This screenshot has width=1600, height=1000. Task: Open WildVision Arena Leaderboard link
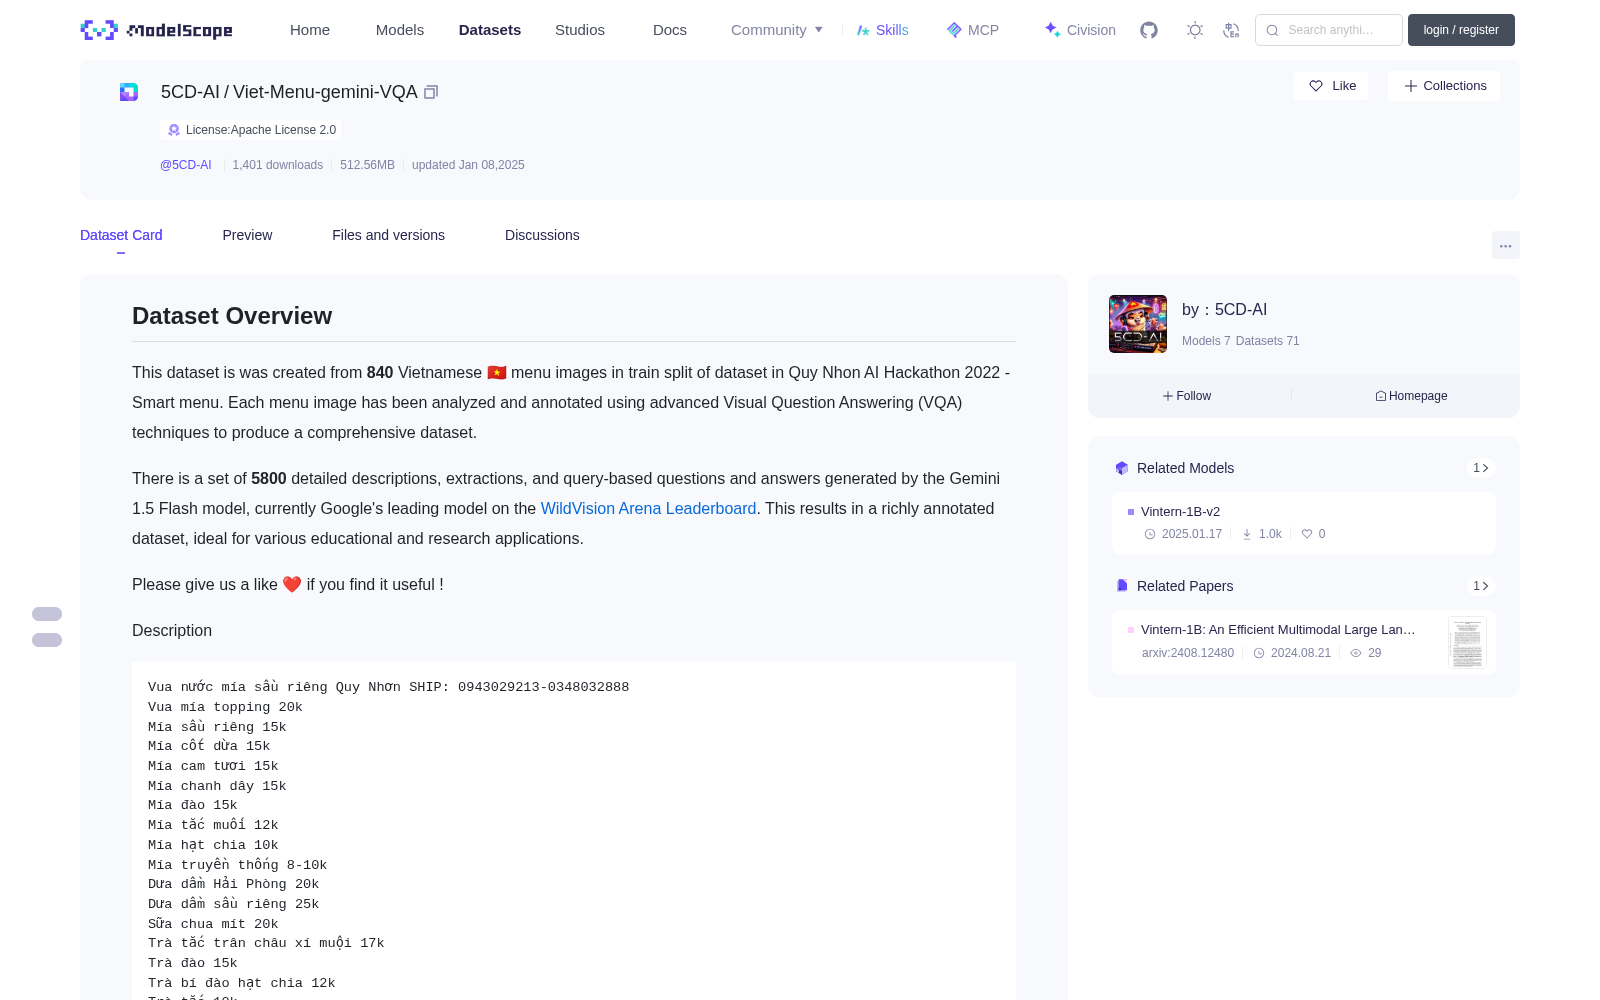click(648, 508)
